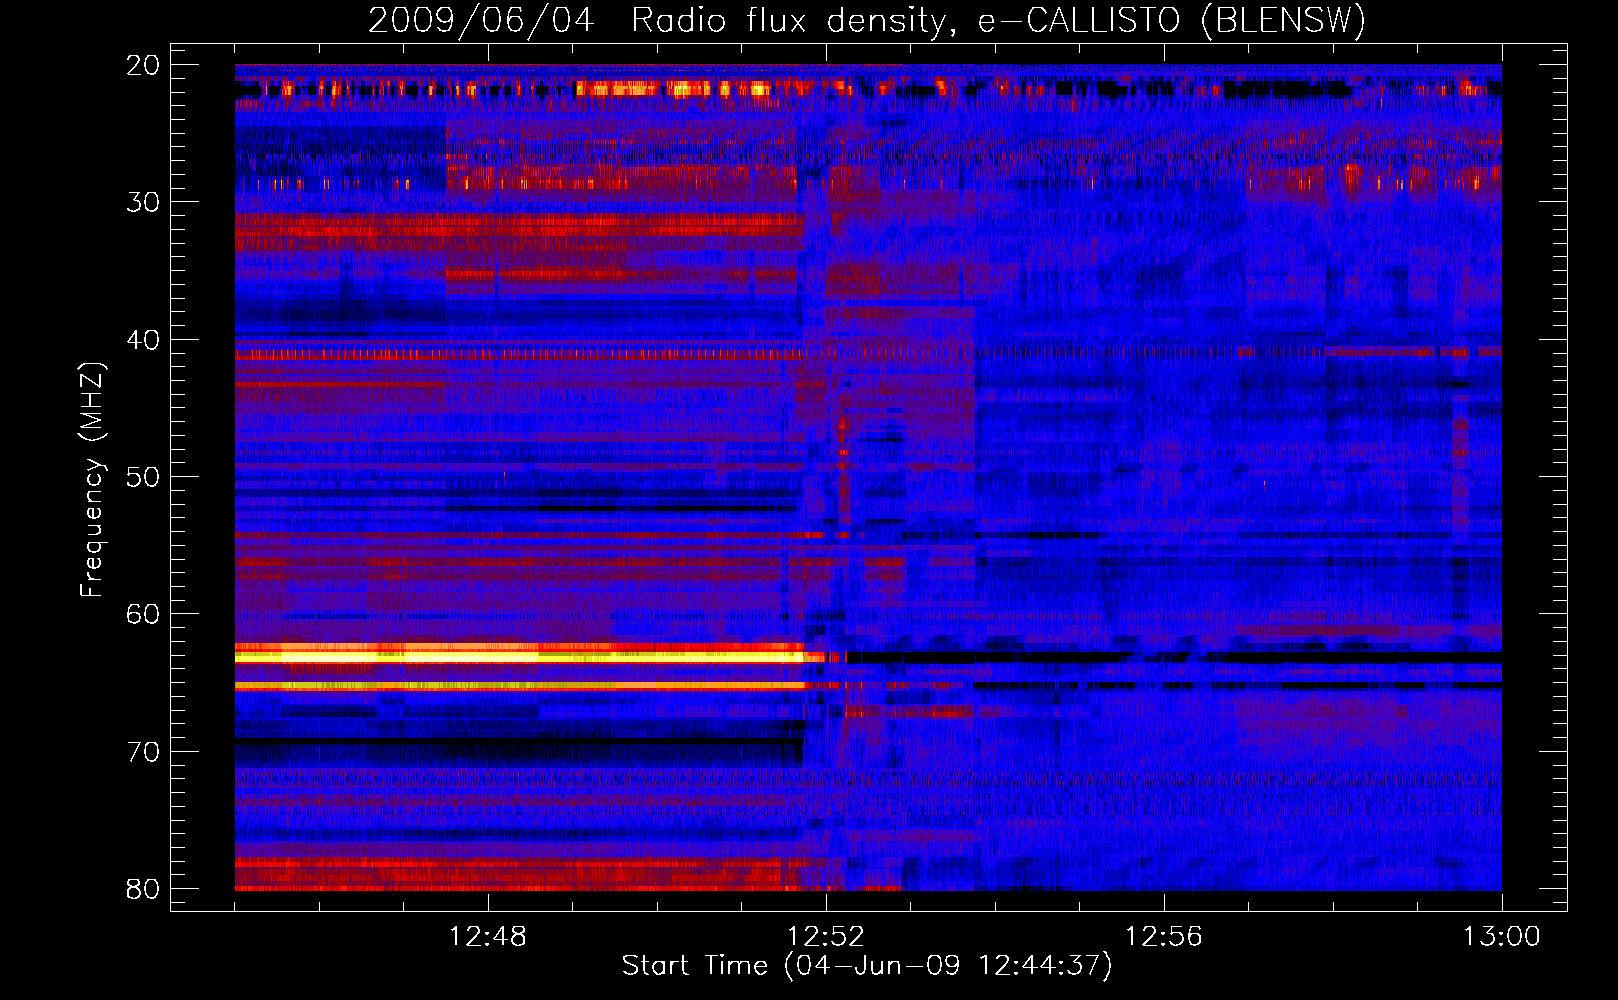Click the '50' frequency tick label

click(x=143, y=477)
